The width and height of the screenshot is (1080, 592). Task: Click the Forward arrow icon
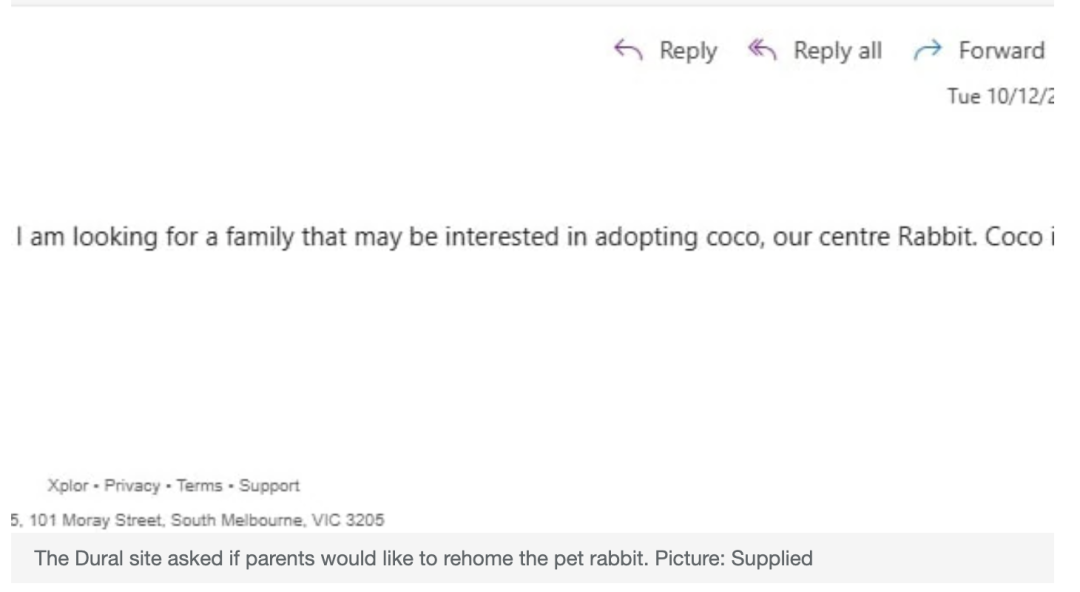[x=927, y=51]
